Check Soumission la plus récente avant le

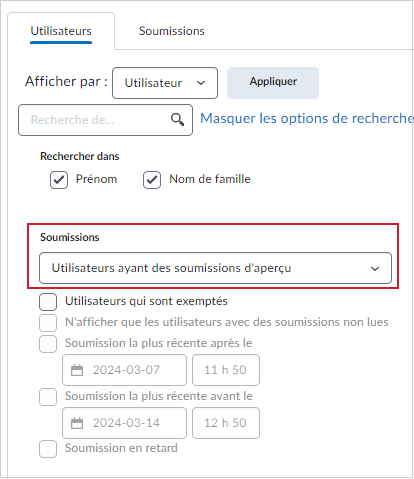(48, 397)
